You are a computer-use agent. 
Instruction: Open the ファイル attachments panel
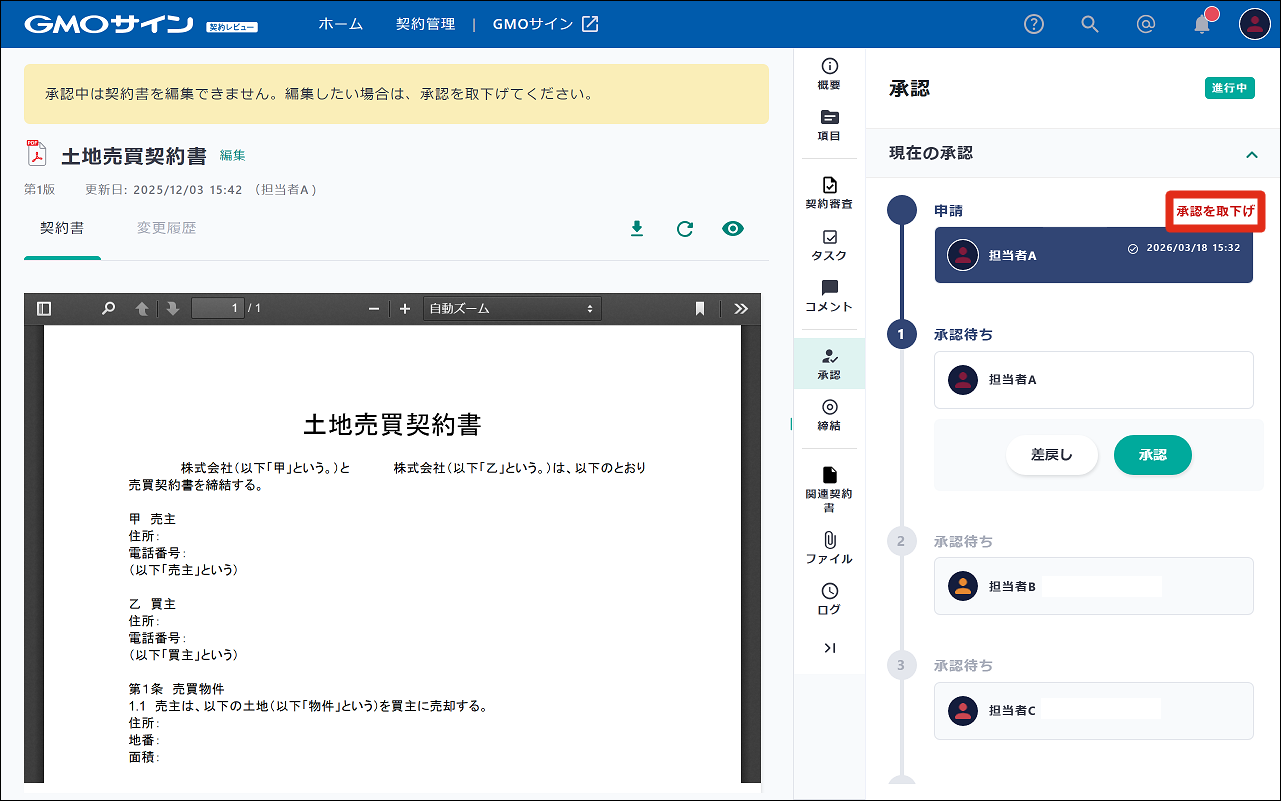tap(829, 548)
